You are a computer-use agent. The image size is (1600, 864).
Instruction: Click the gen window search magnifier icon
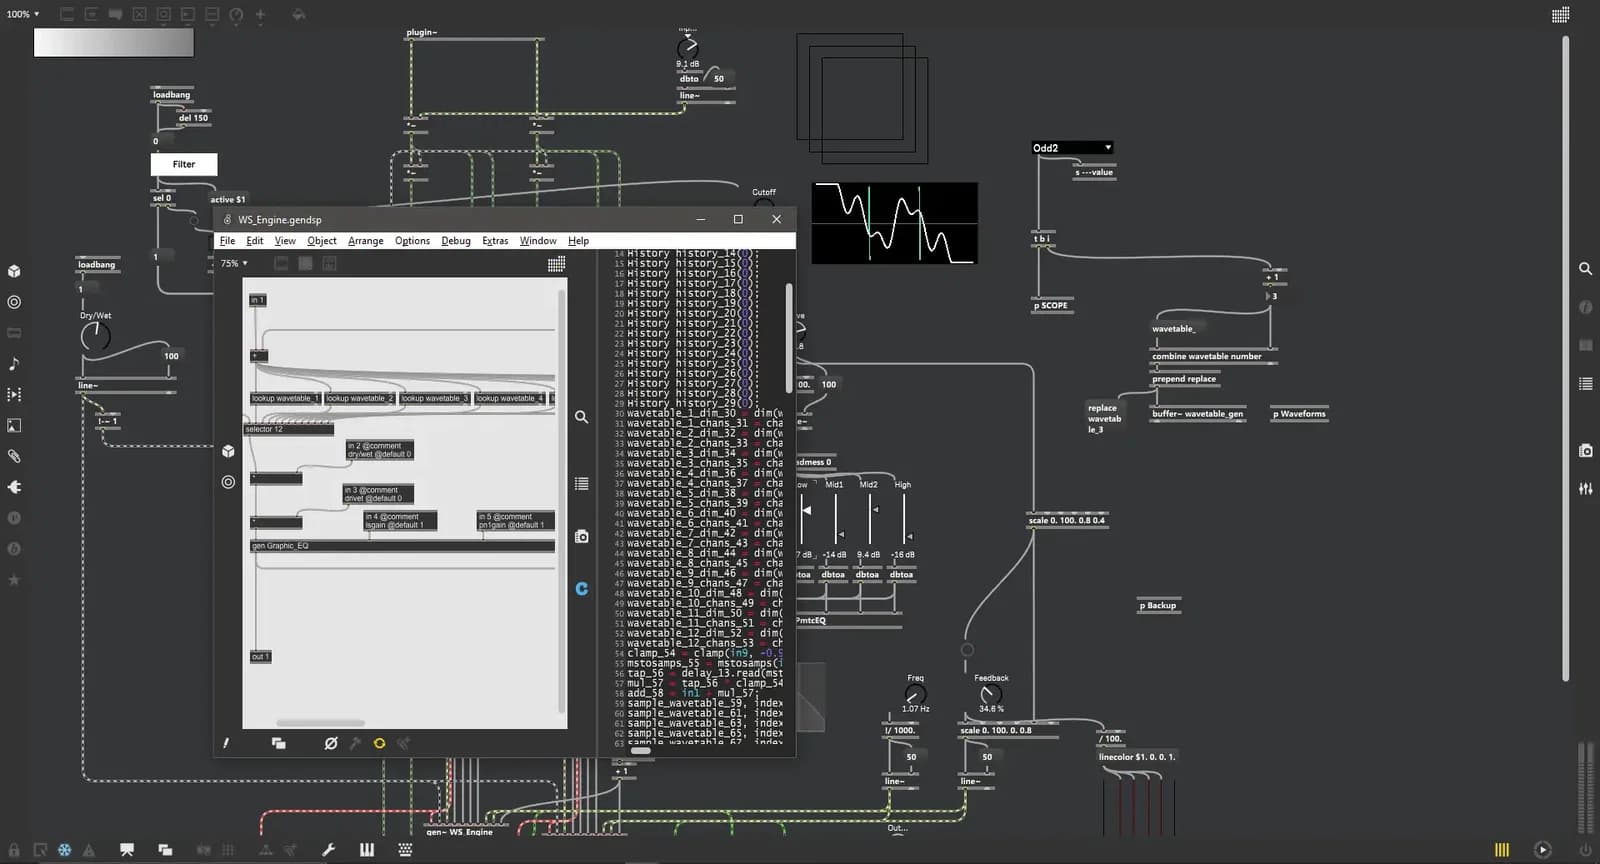[x=581, y=417]
